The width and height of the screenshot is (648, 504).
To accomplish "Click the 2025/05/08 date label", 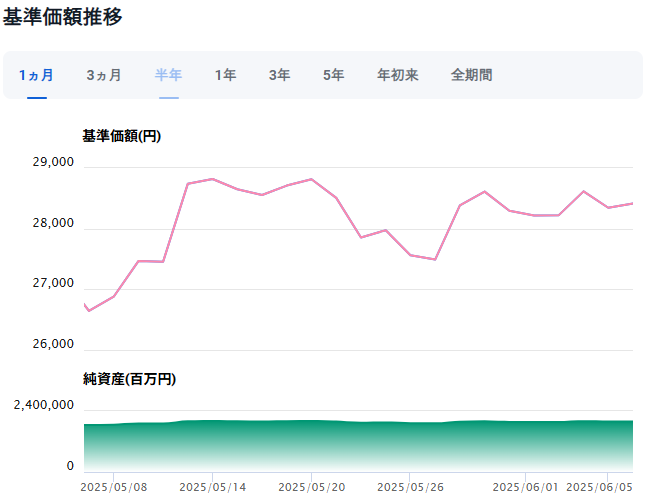I will pyautogui.click(x=114, y=487).
